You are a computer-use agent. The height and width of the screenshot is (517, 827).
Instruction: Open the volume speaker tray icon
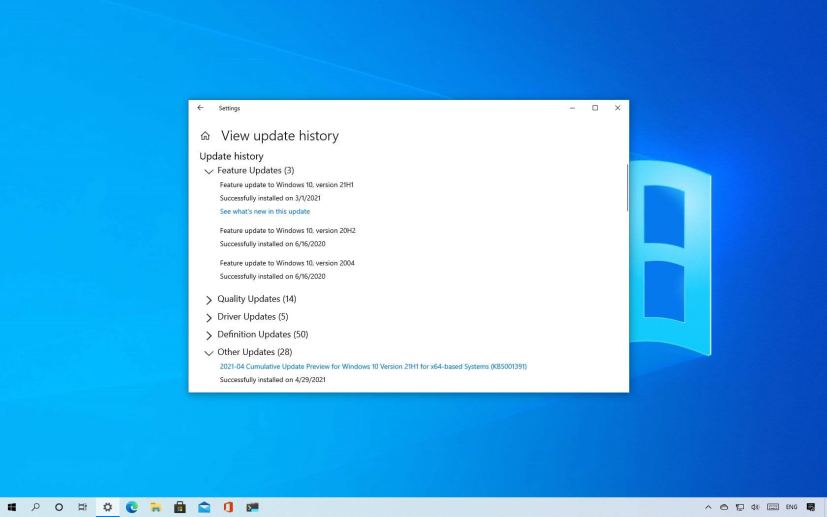click(x=755, y=507)
